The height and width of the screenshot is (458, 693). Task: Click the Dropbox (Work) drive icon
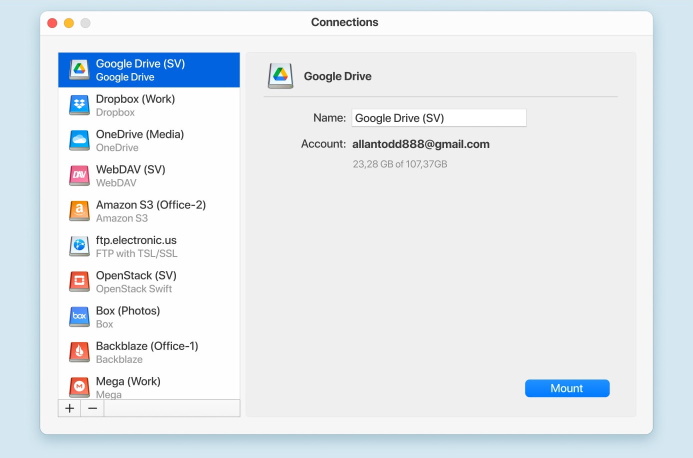(x=79, y=105)
